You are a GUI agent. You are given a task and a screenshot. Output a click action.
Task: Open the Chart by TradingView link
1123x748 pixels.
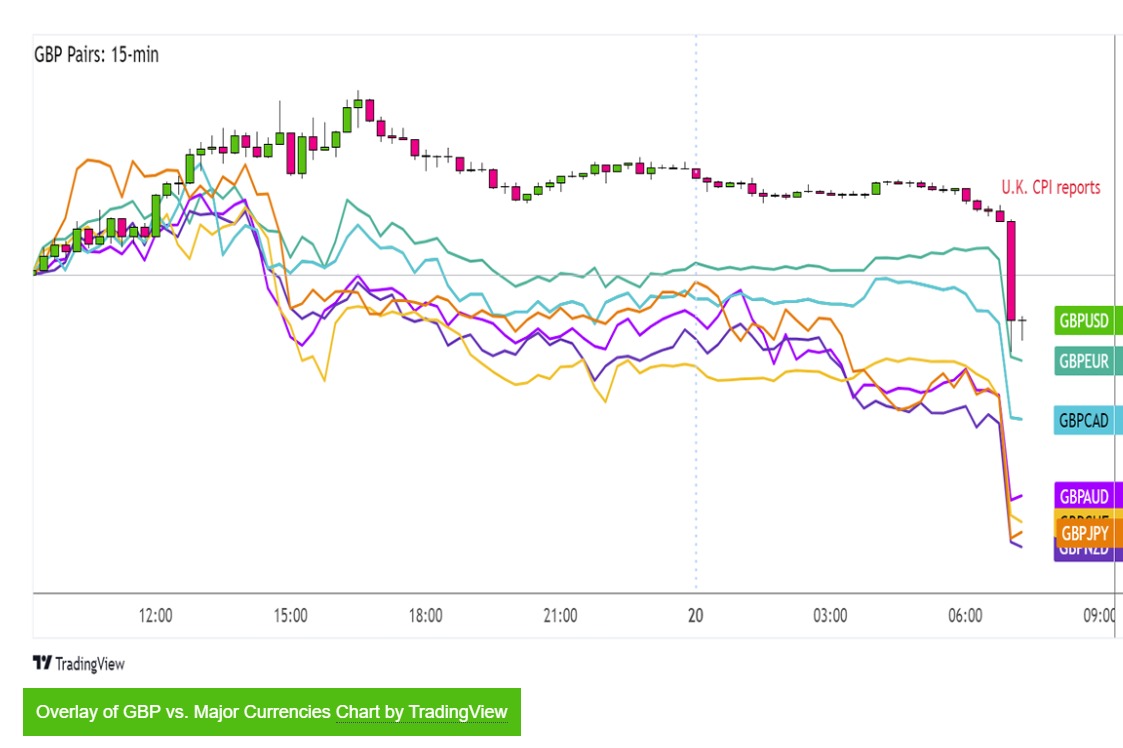[x=421, y=712]
